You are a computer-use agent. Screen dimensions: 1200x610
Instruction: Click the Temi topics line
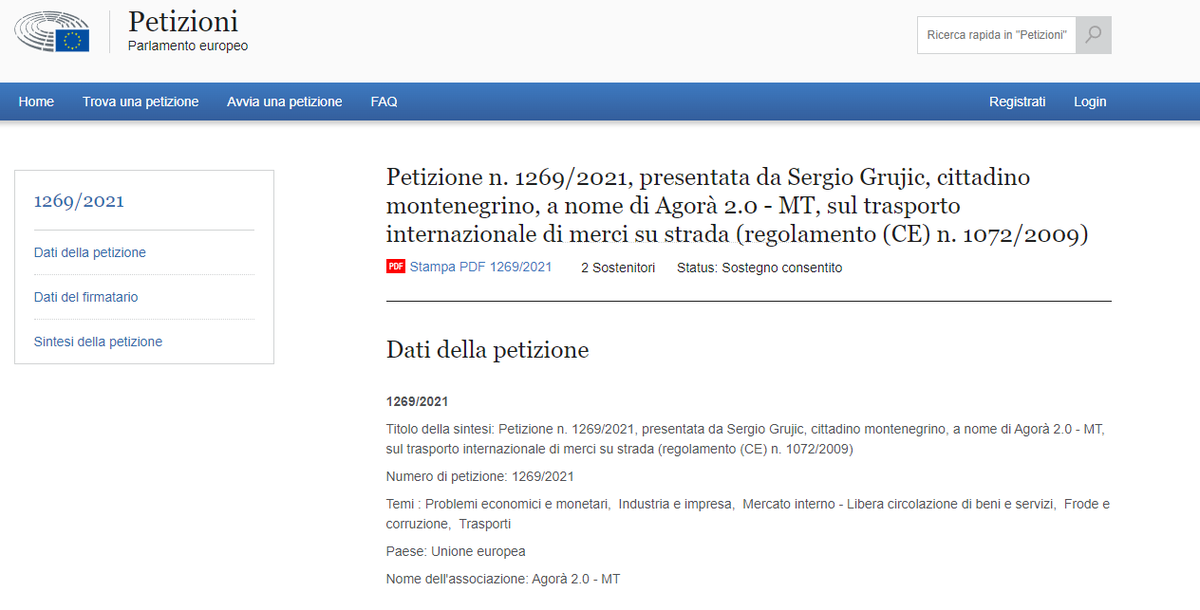tap(748, 514)
